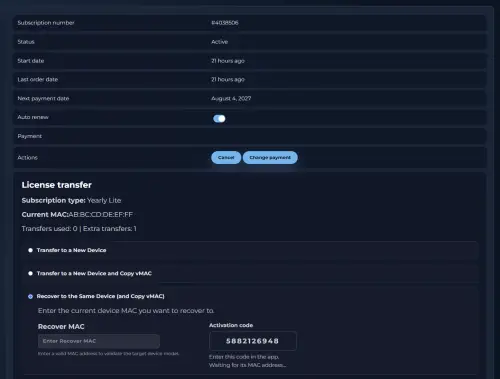
Task: Click the Current MAC address text
Action: (77, 214)
